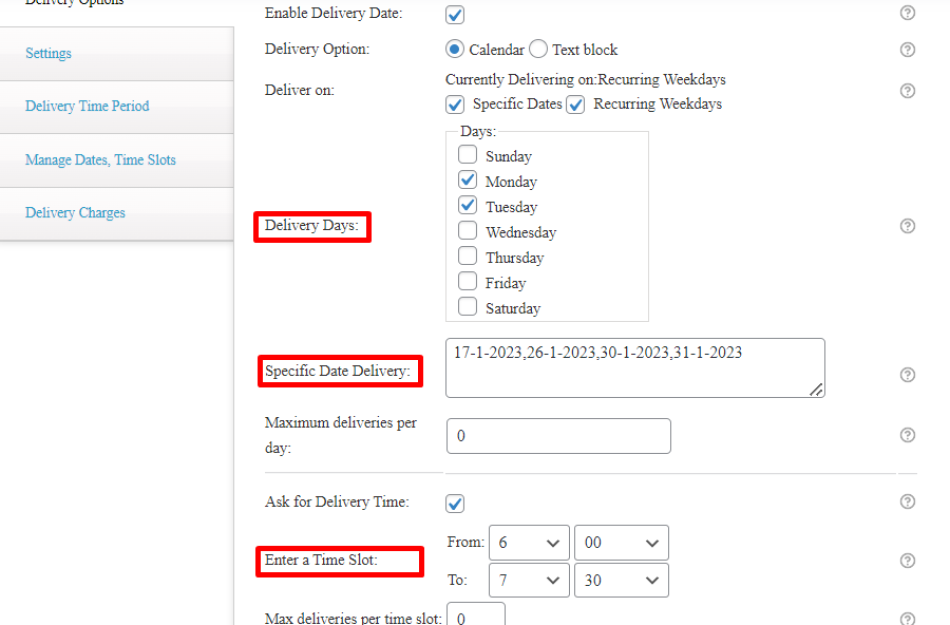Open the To minutes dropdown showing 30
Image resolution: width=950 pixels, height=625 pixels.
pyautogui.click(x=621, y=580)
